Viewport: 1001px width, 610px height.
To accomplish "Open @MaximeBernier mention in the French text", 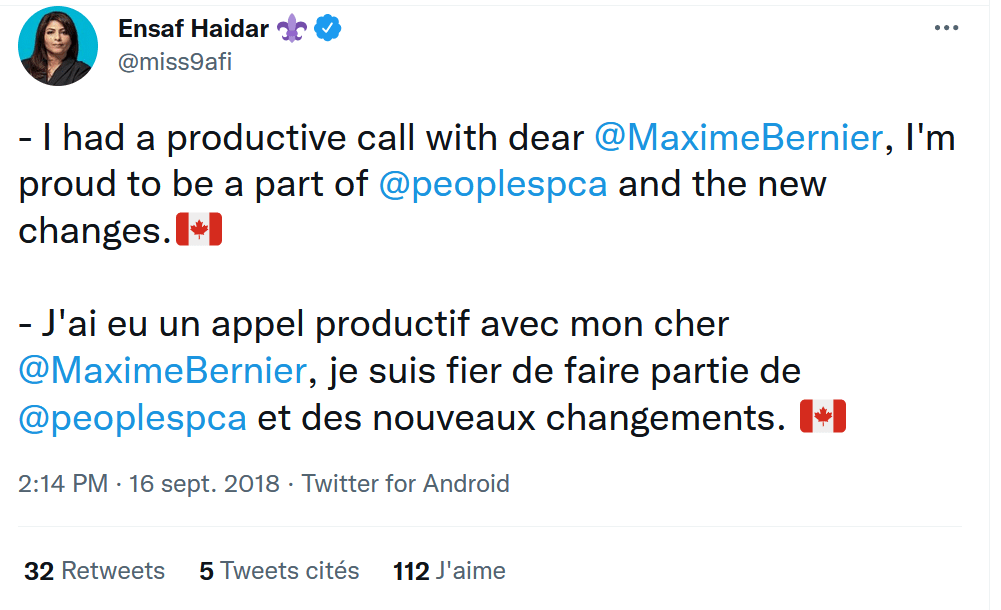I will 162,371.
